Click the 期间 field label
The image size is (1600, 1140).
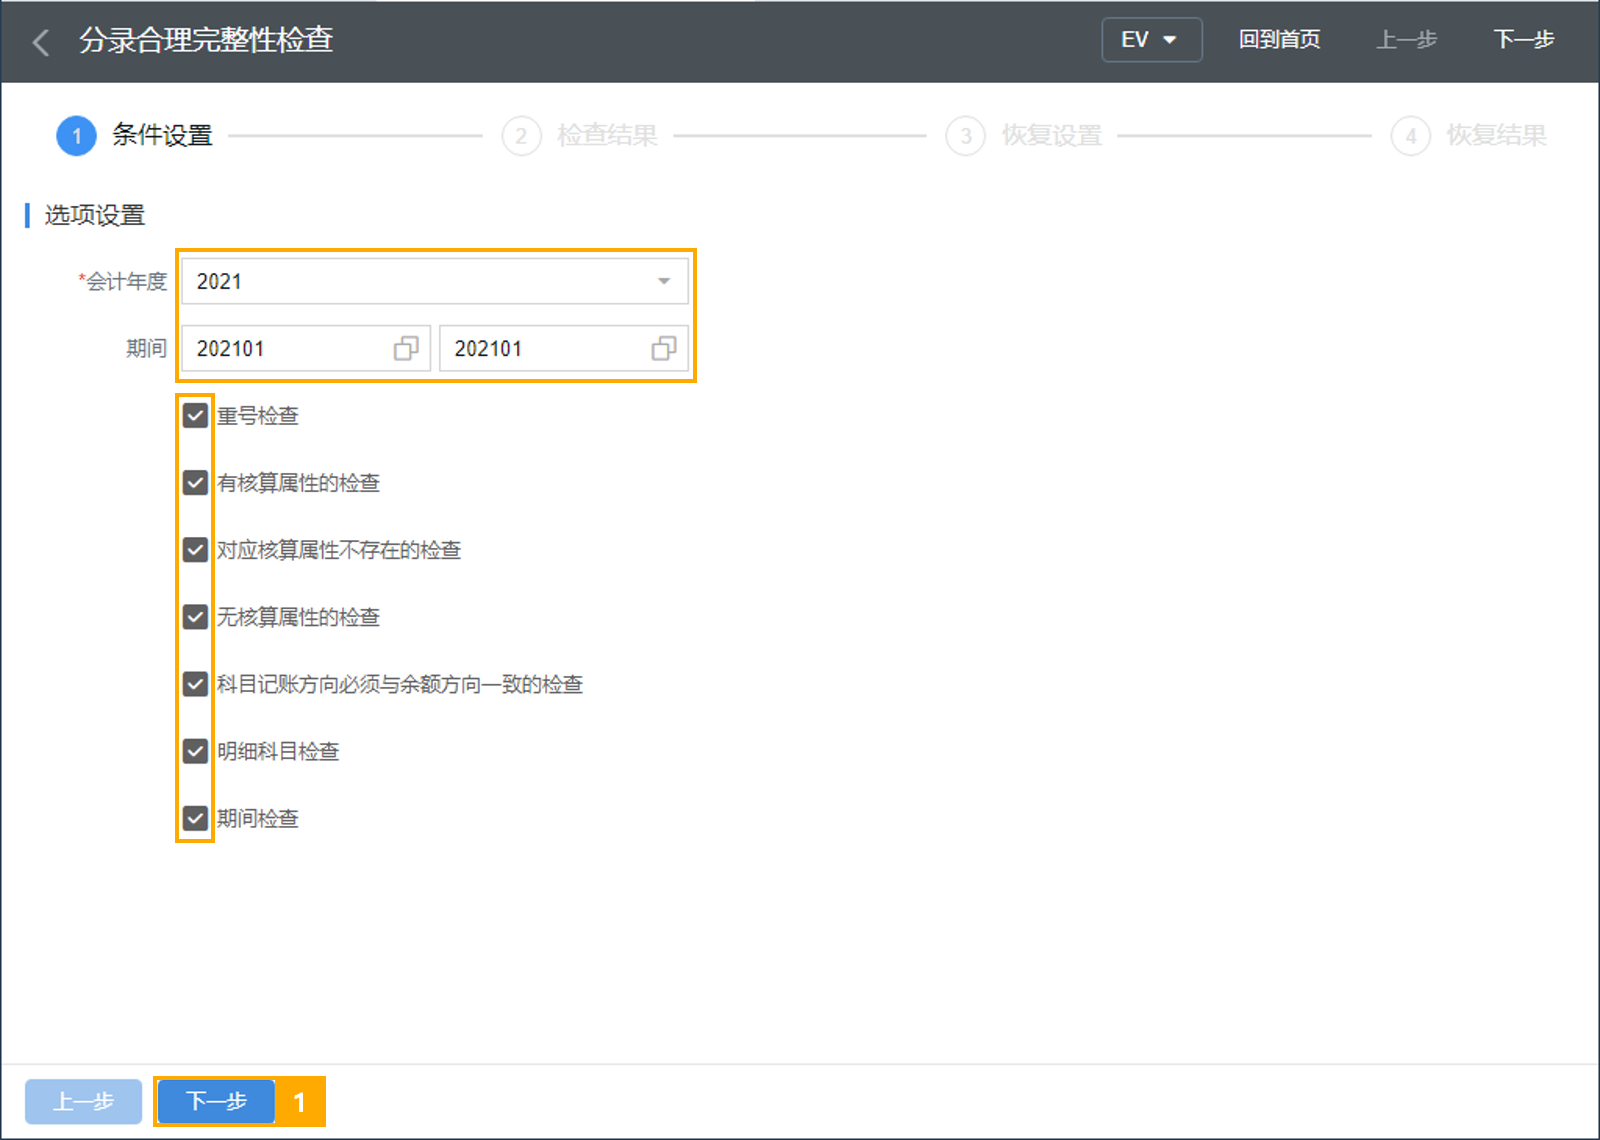pos(146,348)
